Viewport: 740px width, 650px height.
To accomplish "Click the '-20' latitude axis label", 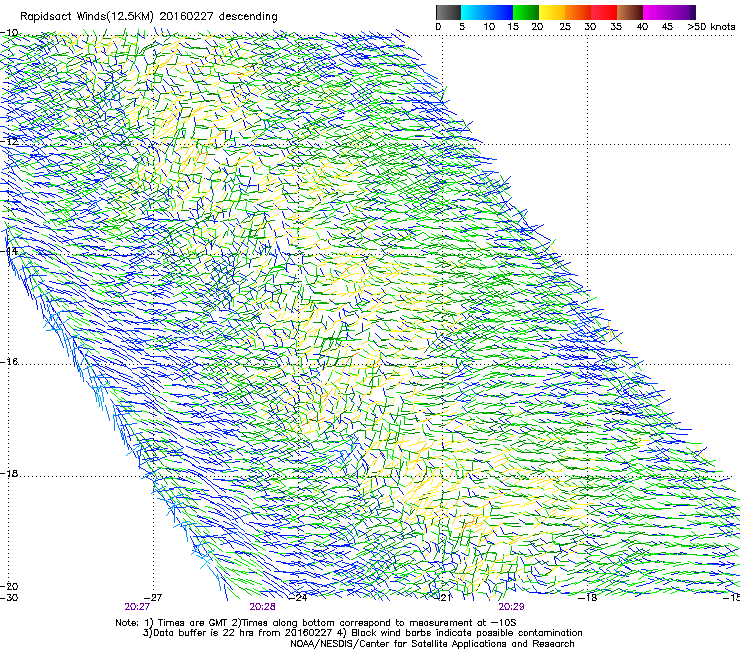I will click(9, 586).
